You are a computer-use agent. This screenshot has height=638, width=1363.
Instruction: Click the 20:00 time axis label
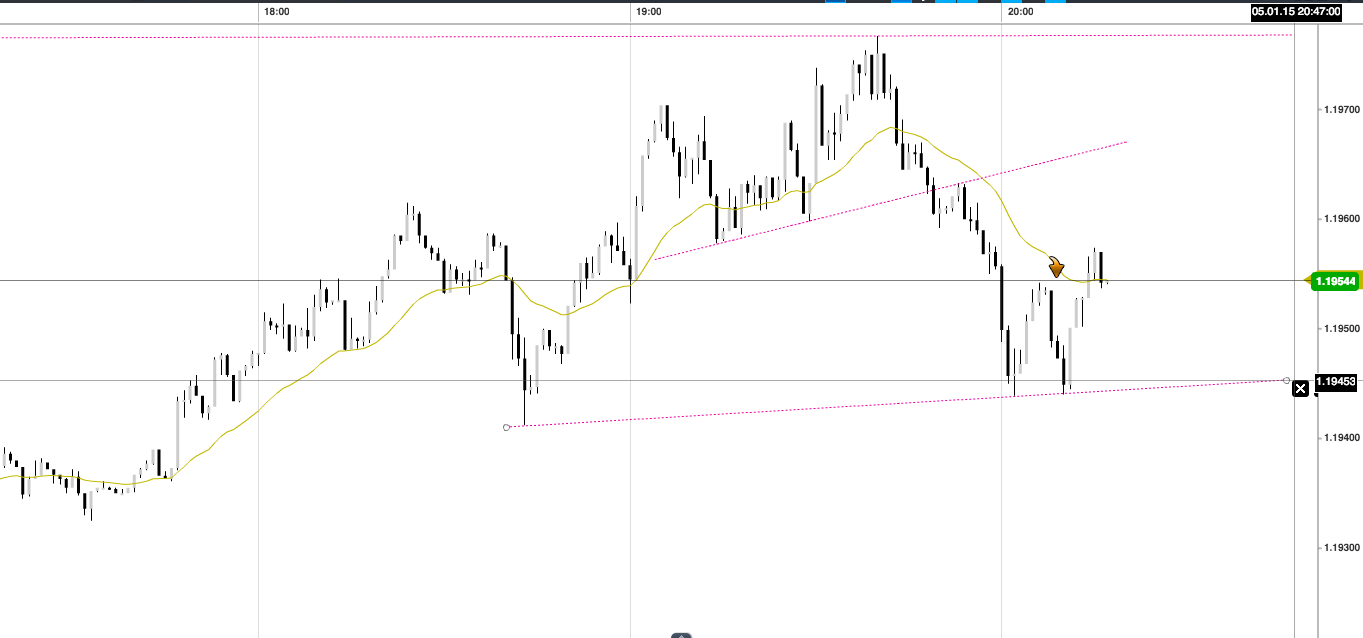(x=1020, y=12)
